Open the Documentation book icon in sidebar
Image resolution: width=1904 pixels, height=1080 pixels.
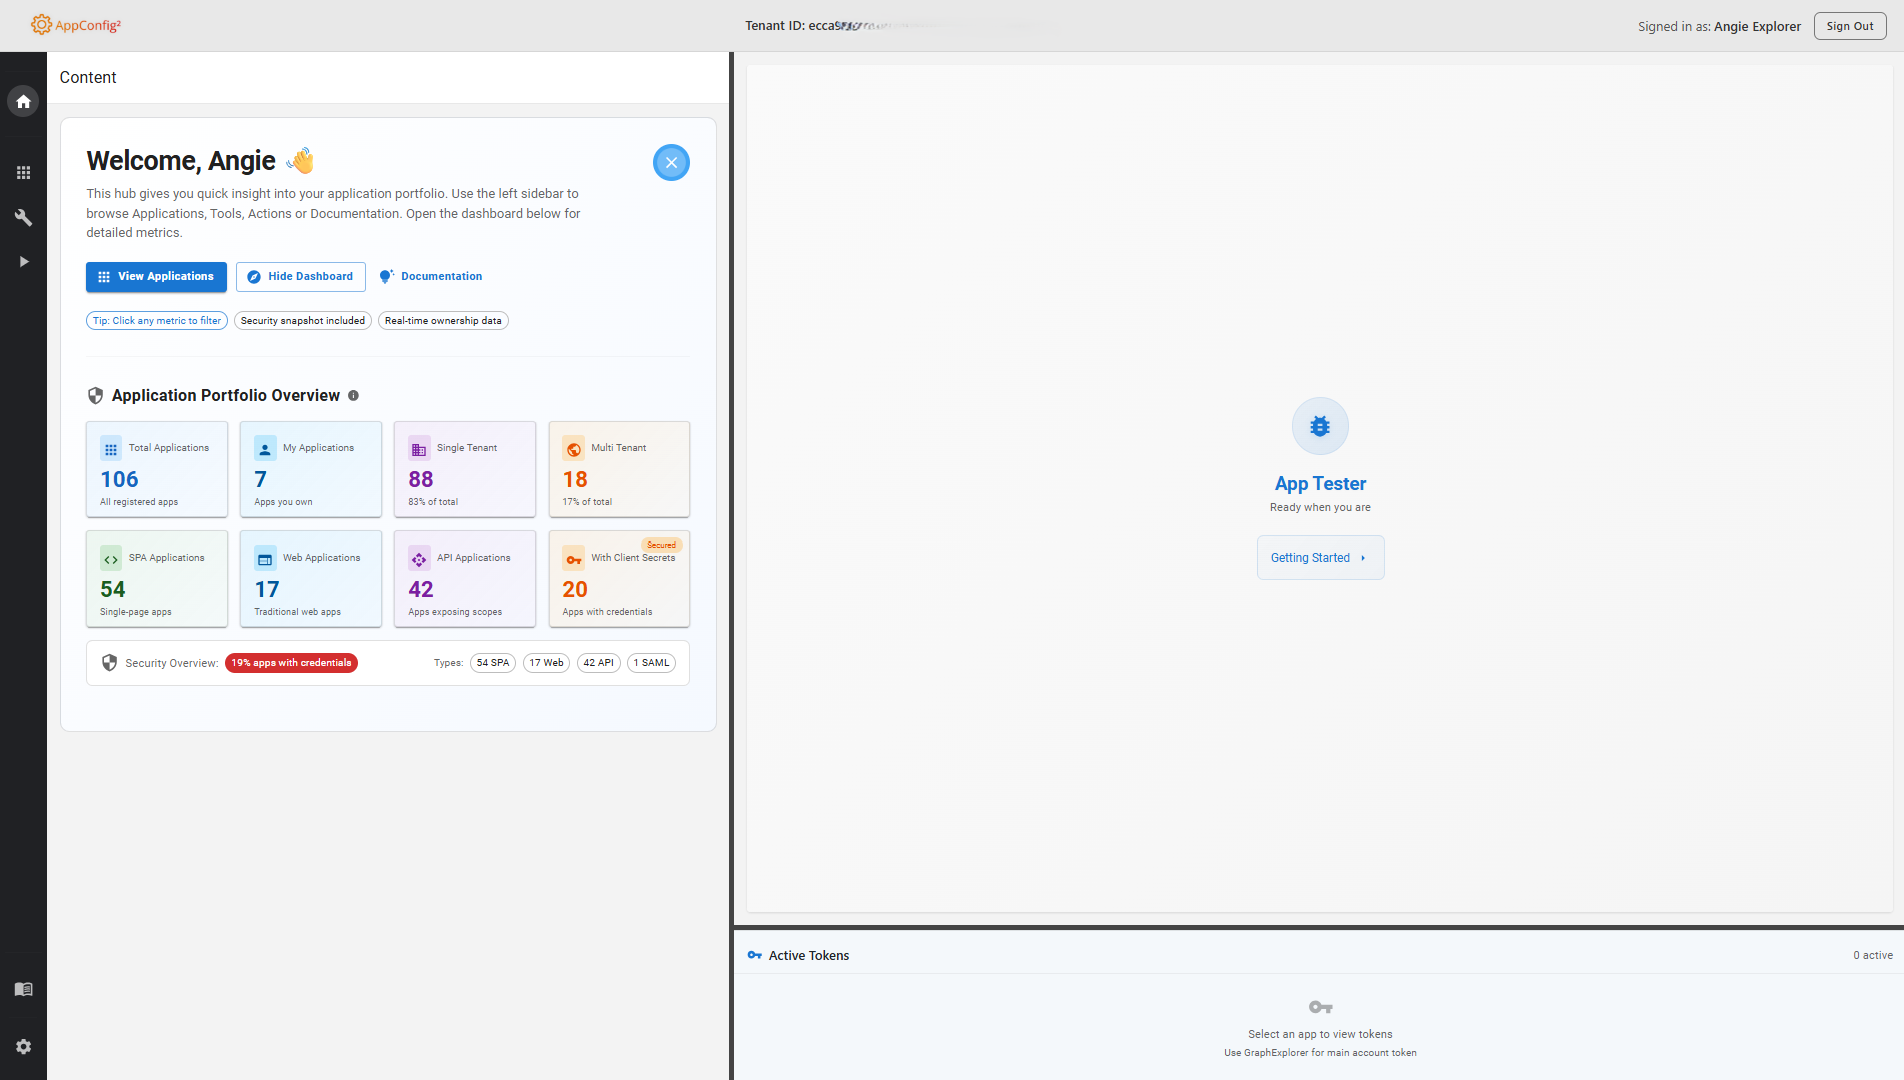click(23, 989)
